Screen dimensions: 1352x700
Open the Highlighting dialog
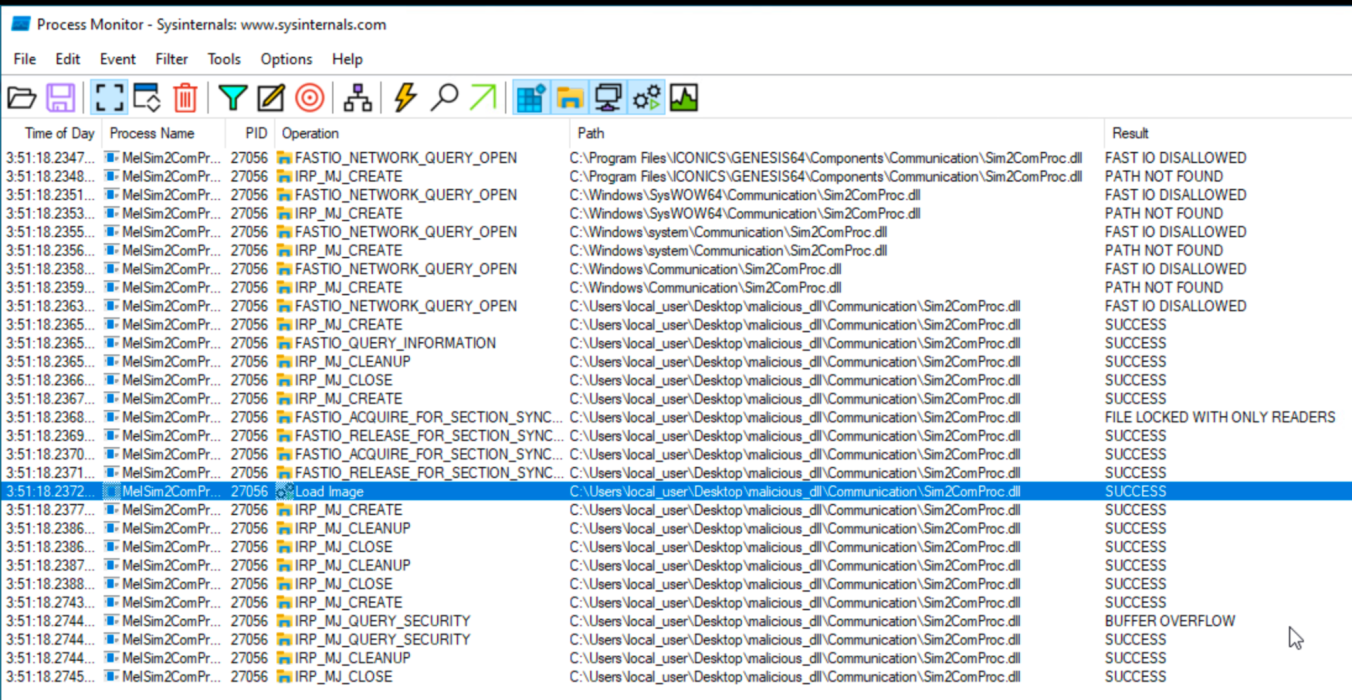pyautogui.click(x=269, y=97)
